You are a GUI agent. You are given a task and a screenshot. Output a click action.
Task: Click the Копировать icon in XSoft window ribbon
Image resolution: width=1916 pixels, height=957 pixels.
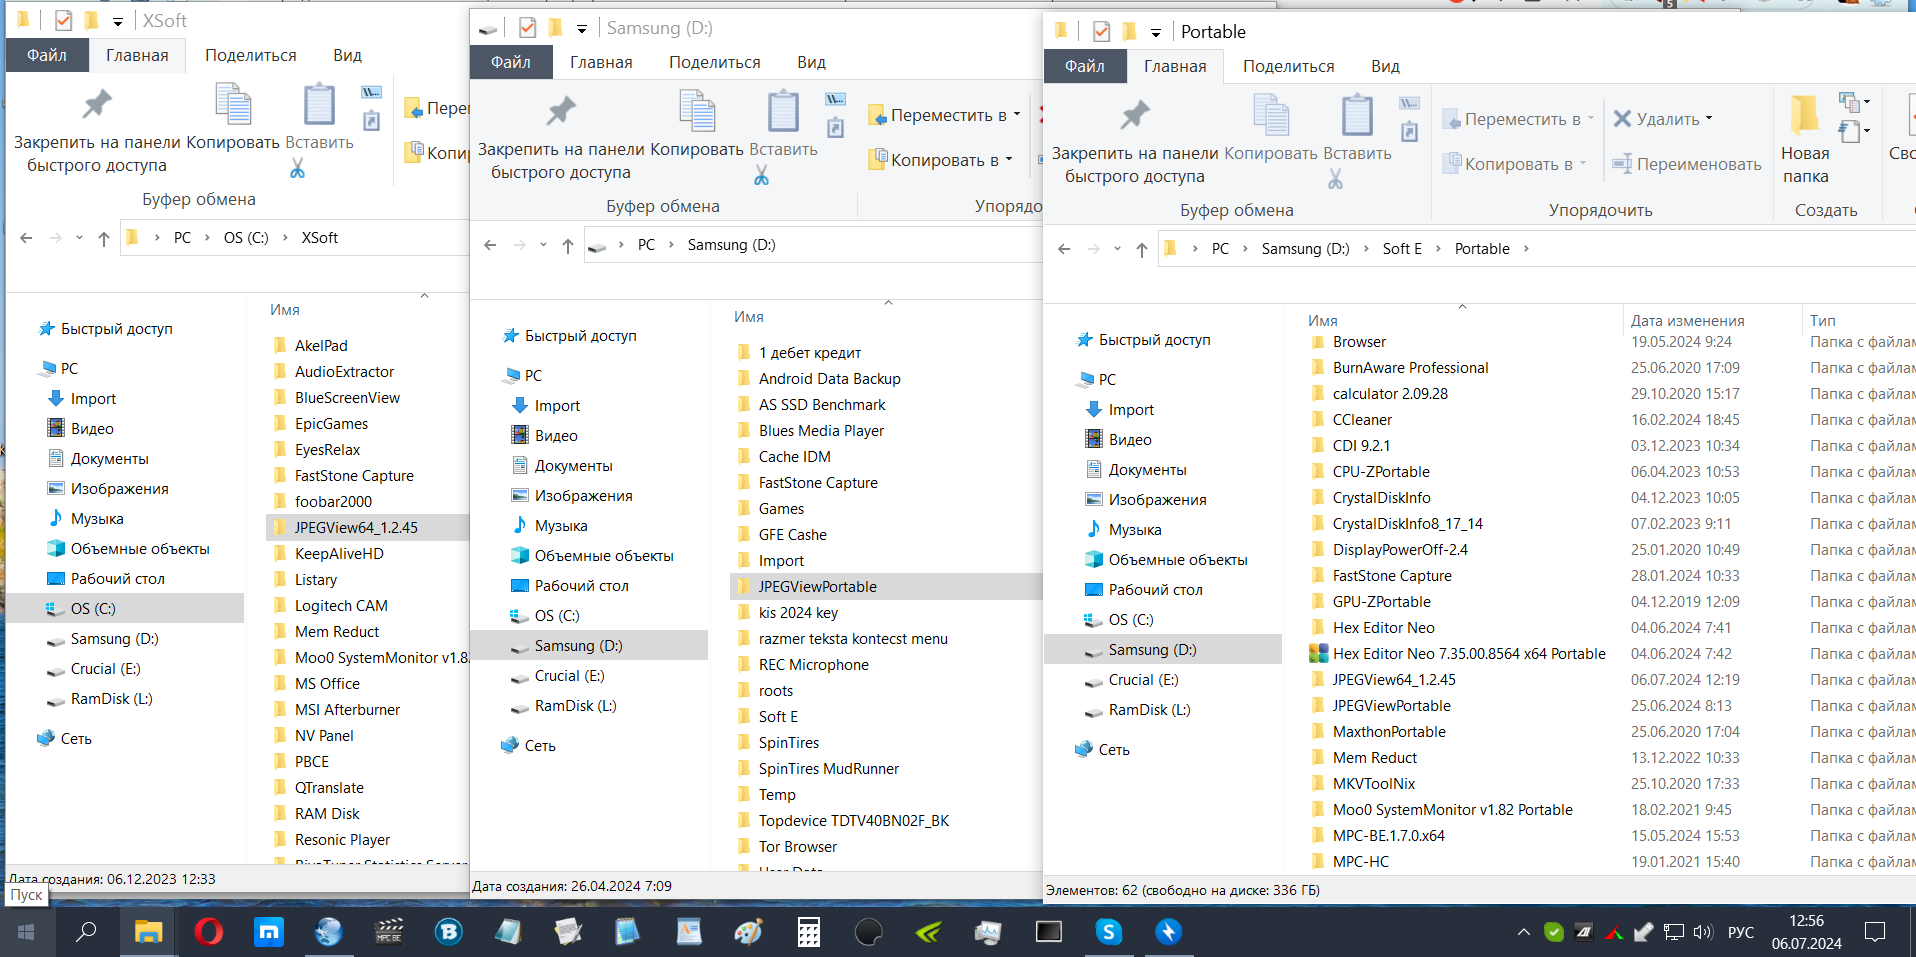point(233,104)
